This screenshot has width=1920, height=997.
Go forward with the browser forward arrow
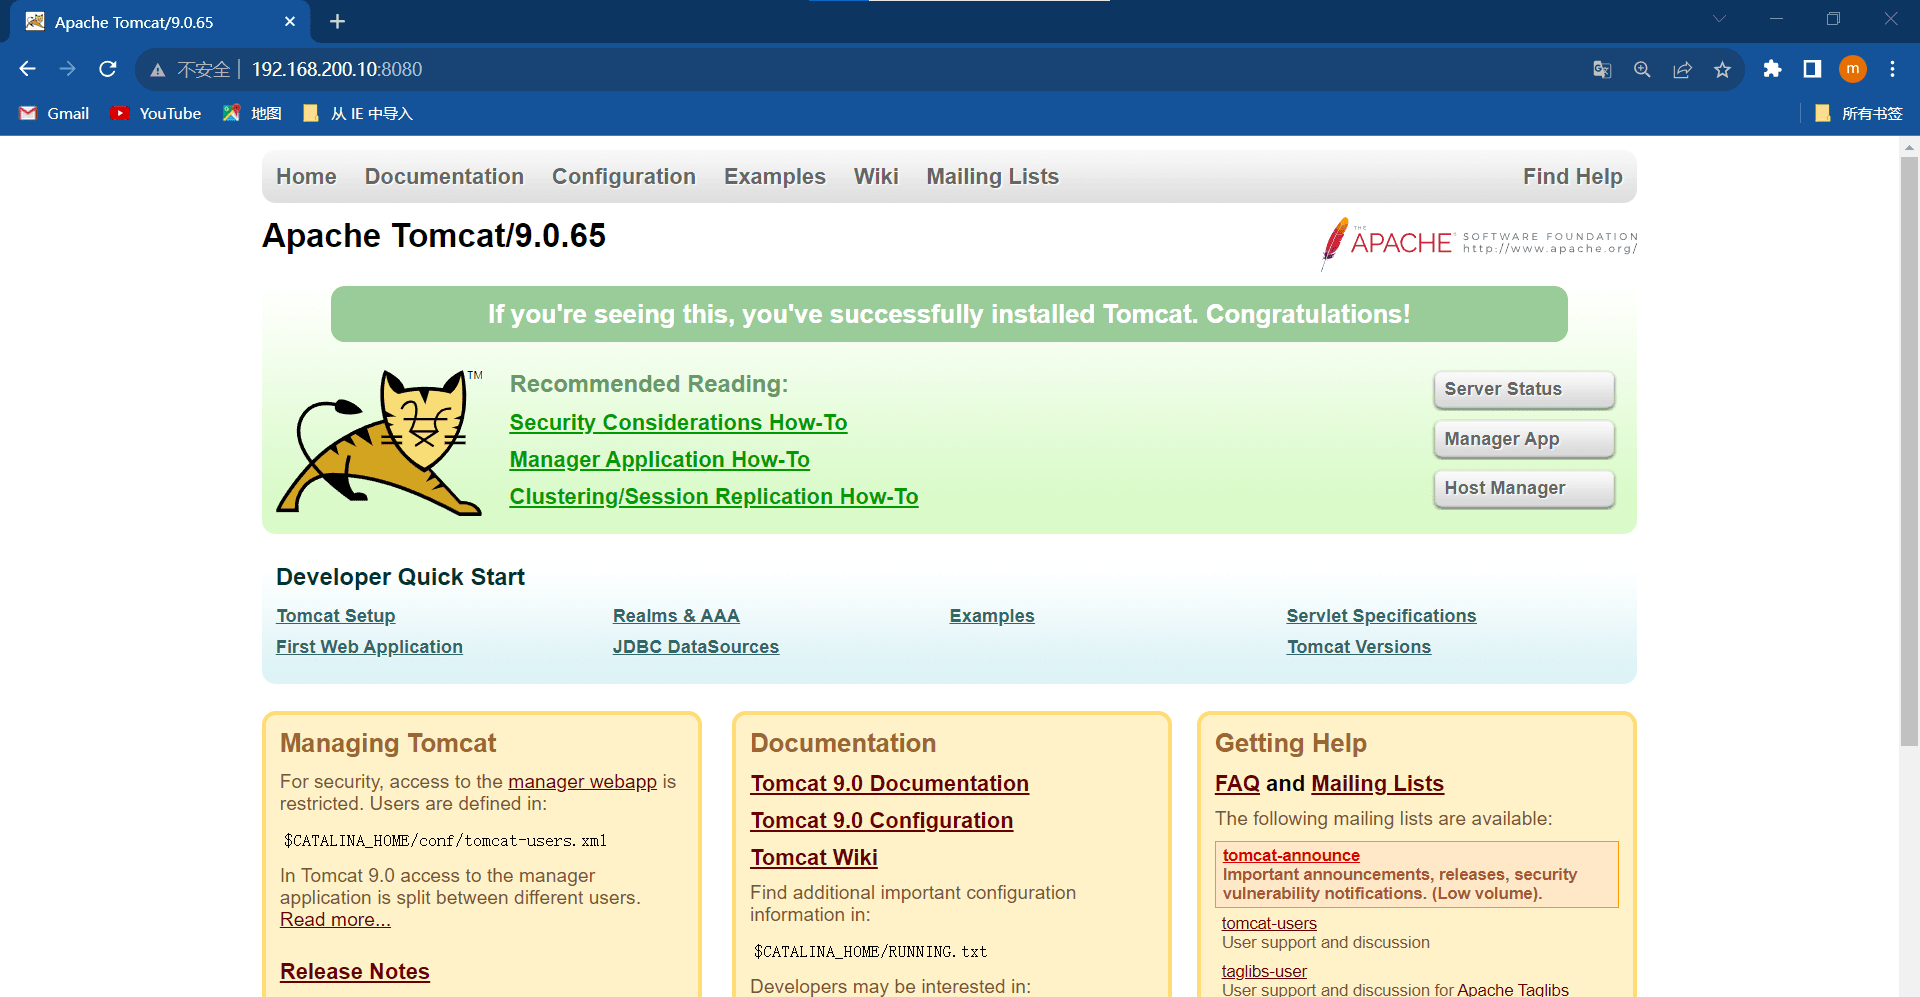pyautogui.click(x=67, y=69)
